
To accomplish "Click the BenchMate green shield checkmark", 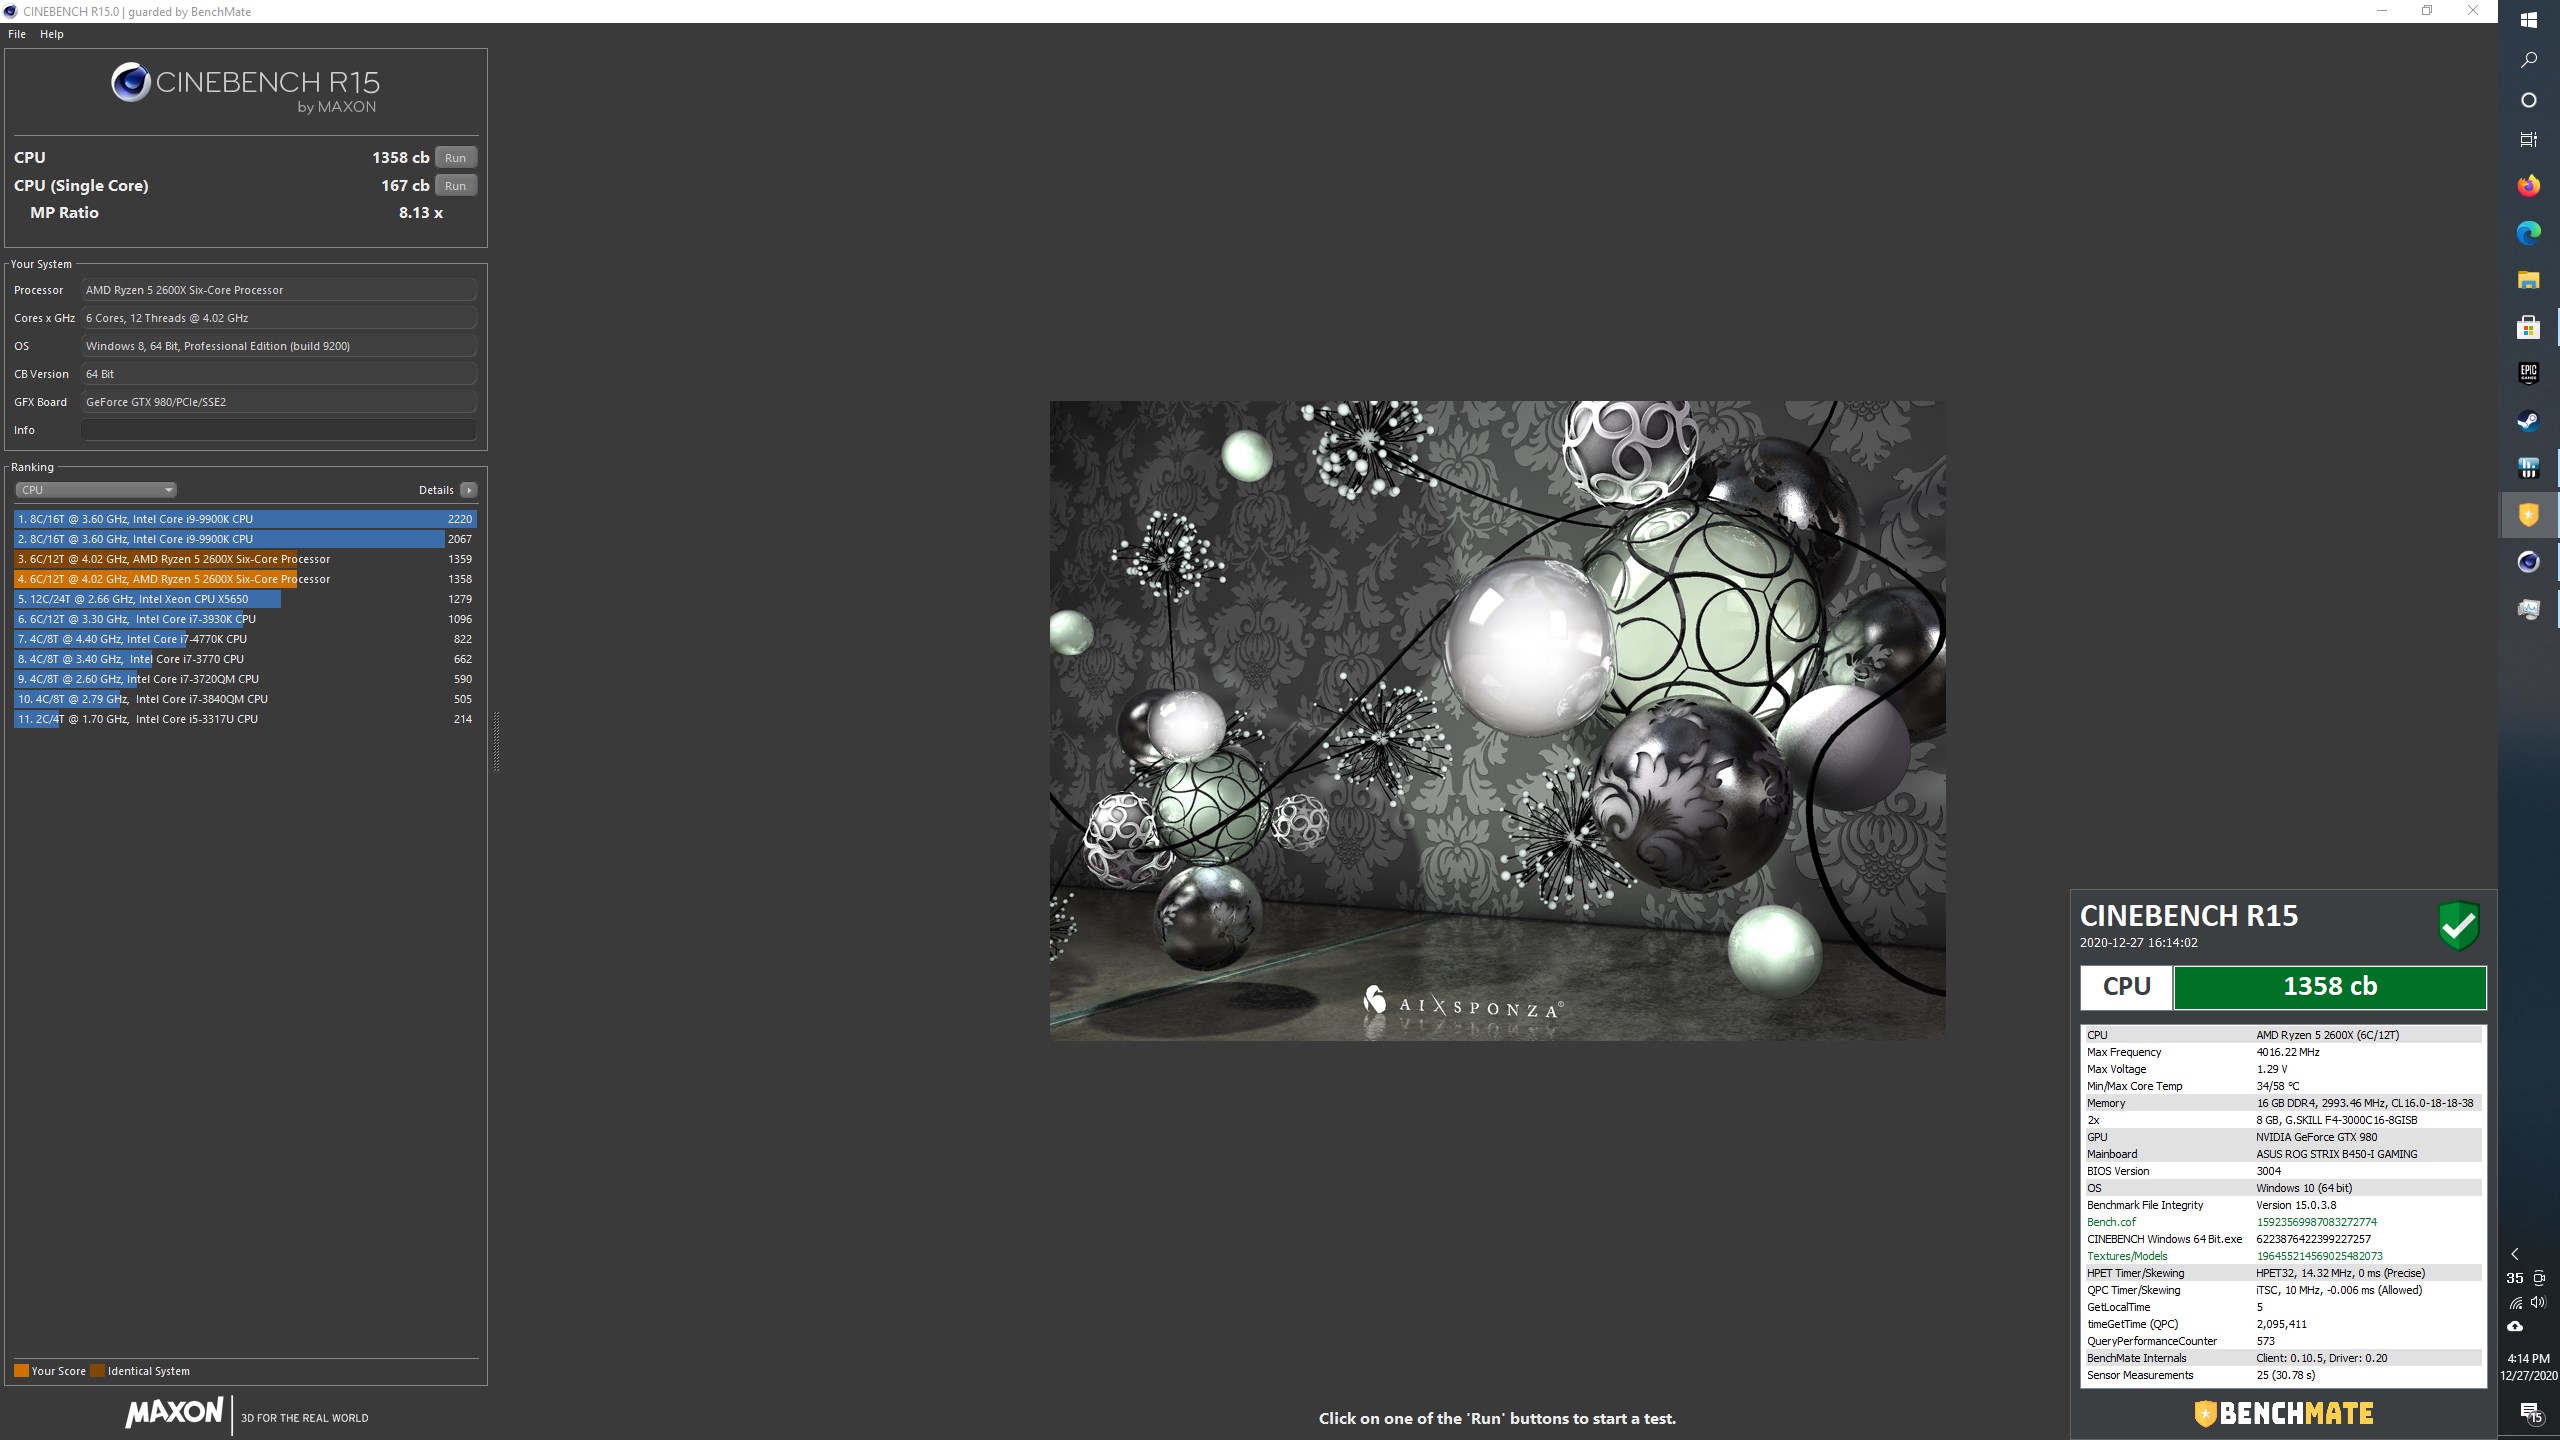I will pos(2459,926).
